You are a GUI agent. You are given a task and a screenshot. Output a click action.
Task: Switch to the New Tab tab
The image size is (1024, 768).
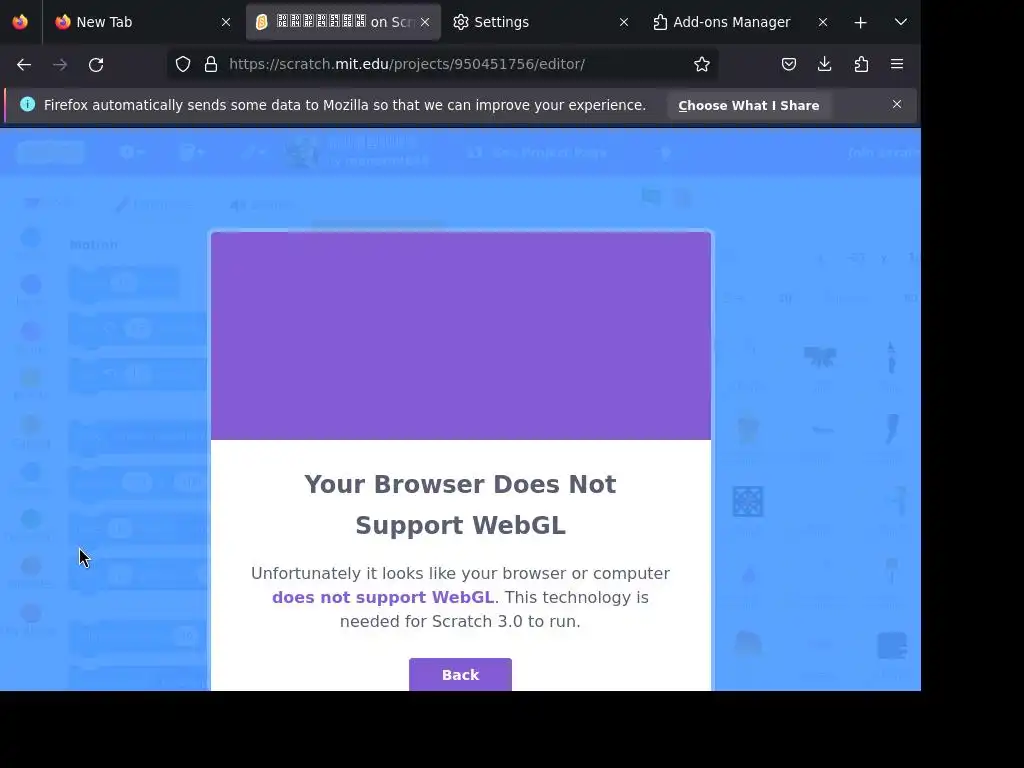pos(143,22)
